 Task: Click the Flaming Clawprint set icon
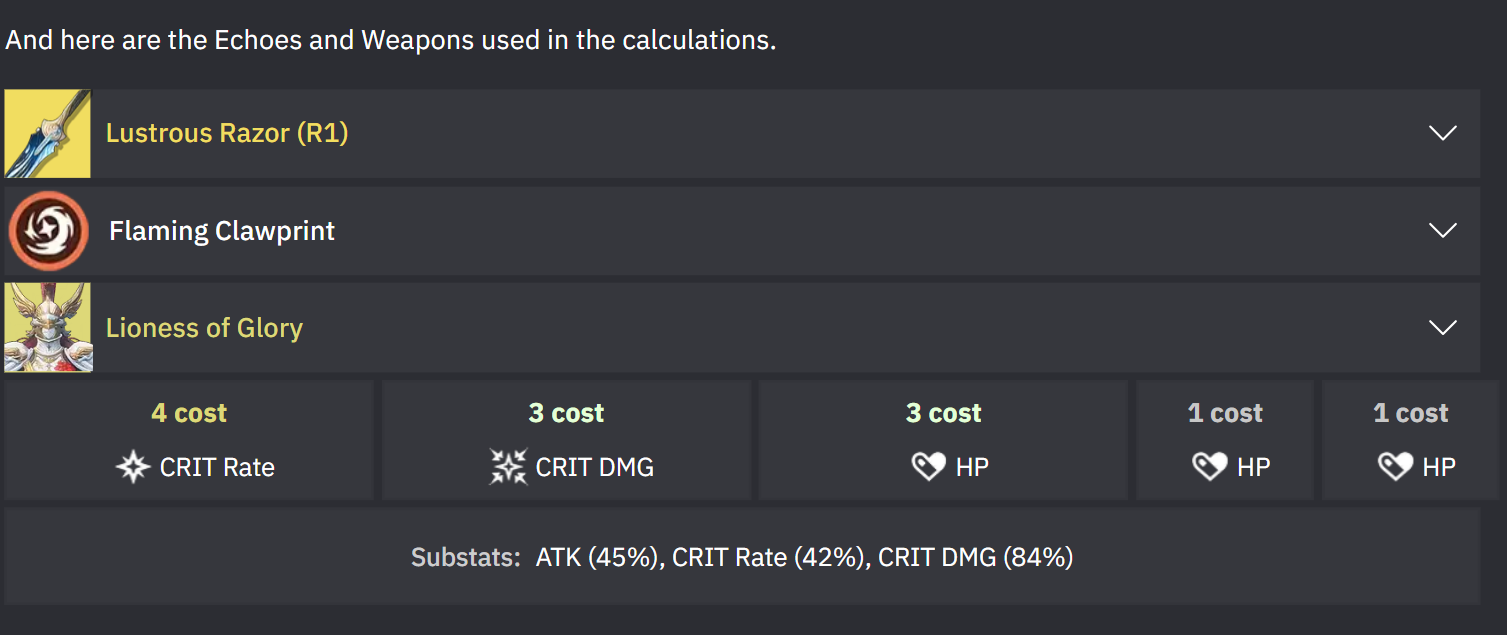[x=48, y=231]
